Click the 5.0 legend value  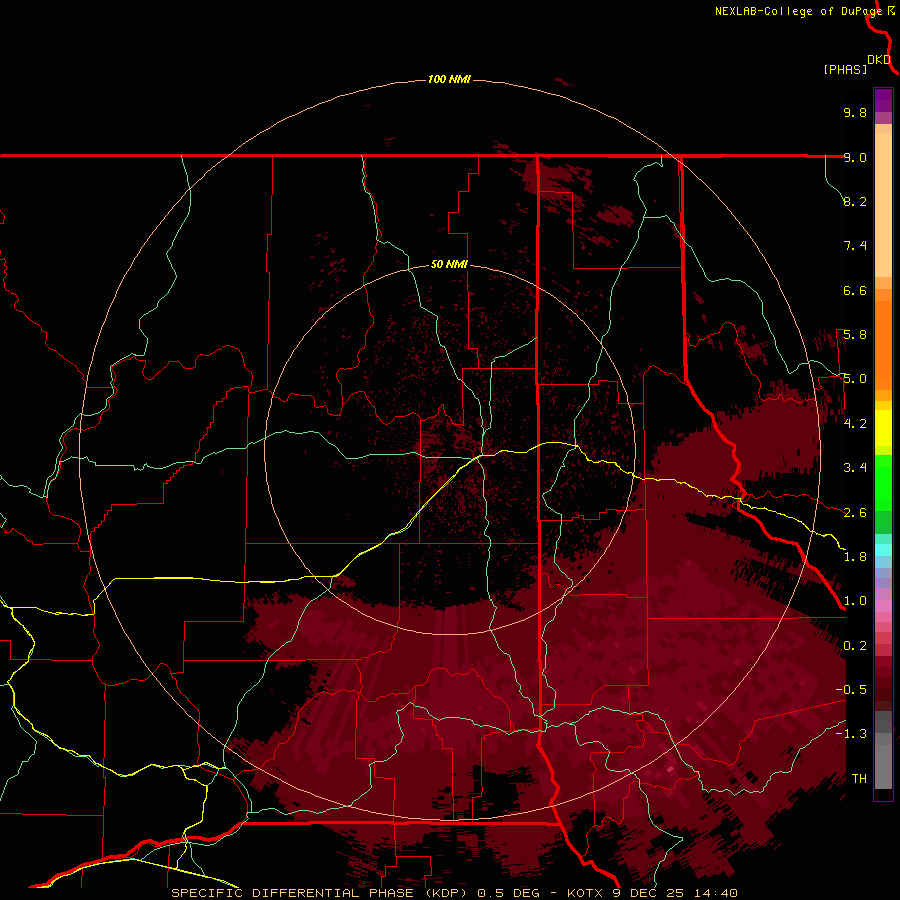[855, 379]
